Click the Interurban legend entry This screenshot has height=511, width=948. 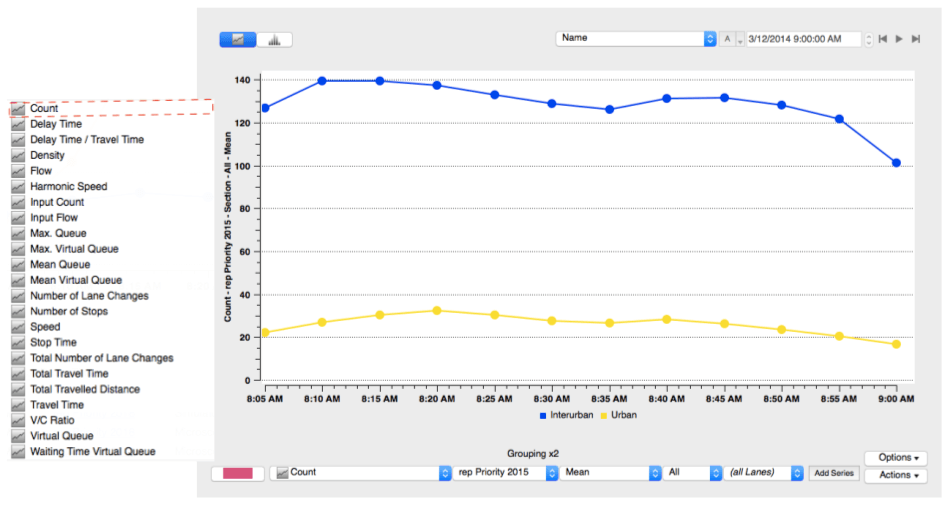(567, 415)
